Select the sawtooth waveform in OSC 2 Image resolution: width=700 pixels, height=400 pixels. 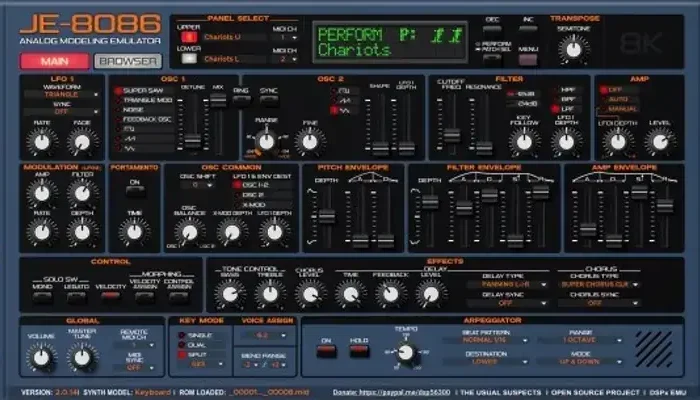point(345,100)
